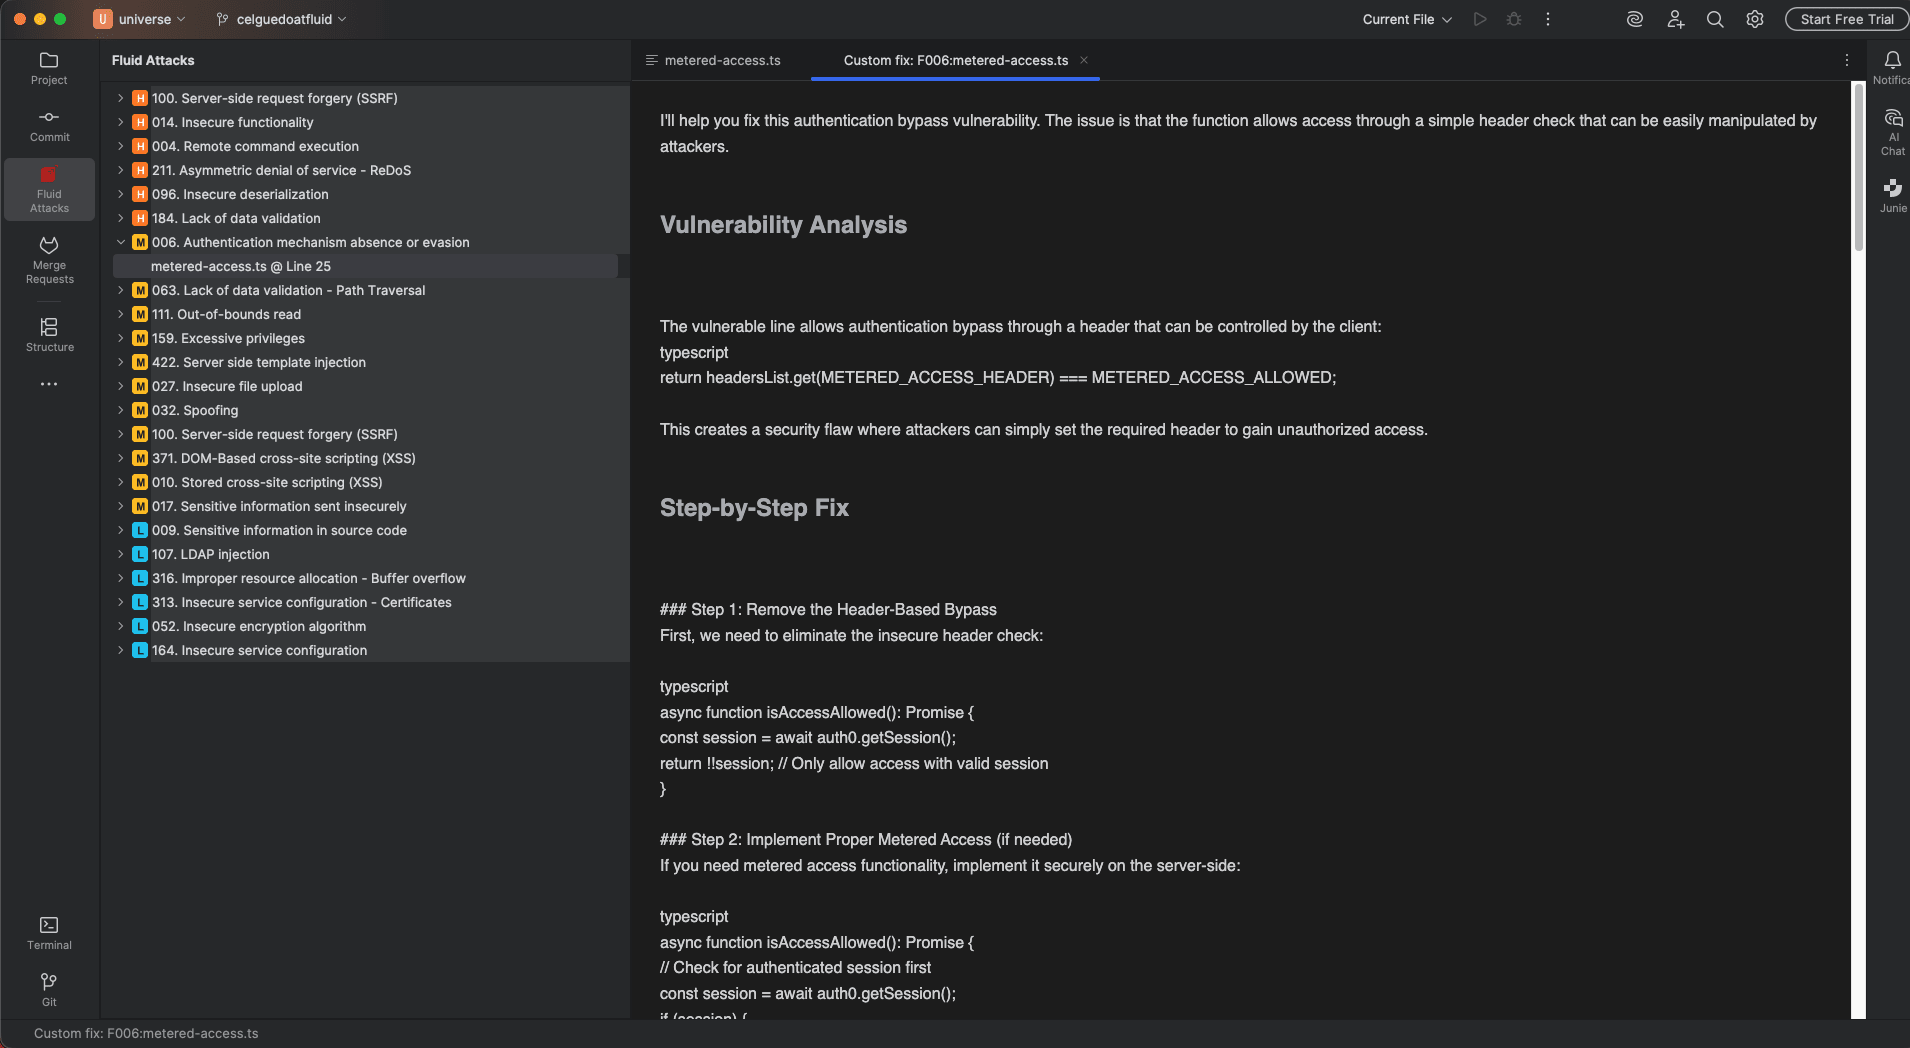This screenshot has width=1910, height=1048.
Task: Select metered-access.ts @ Line 25 entry
Action: [x=365, y=266]
